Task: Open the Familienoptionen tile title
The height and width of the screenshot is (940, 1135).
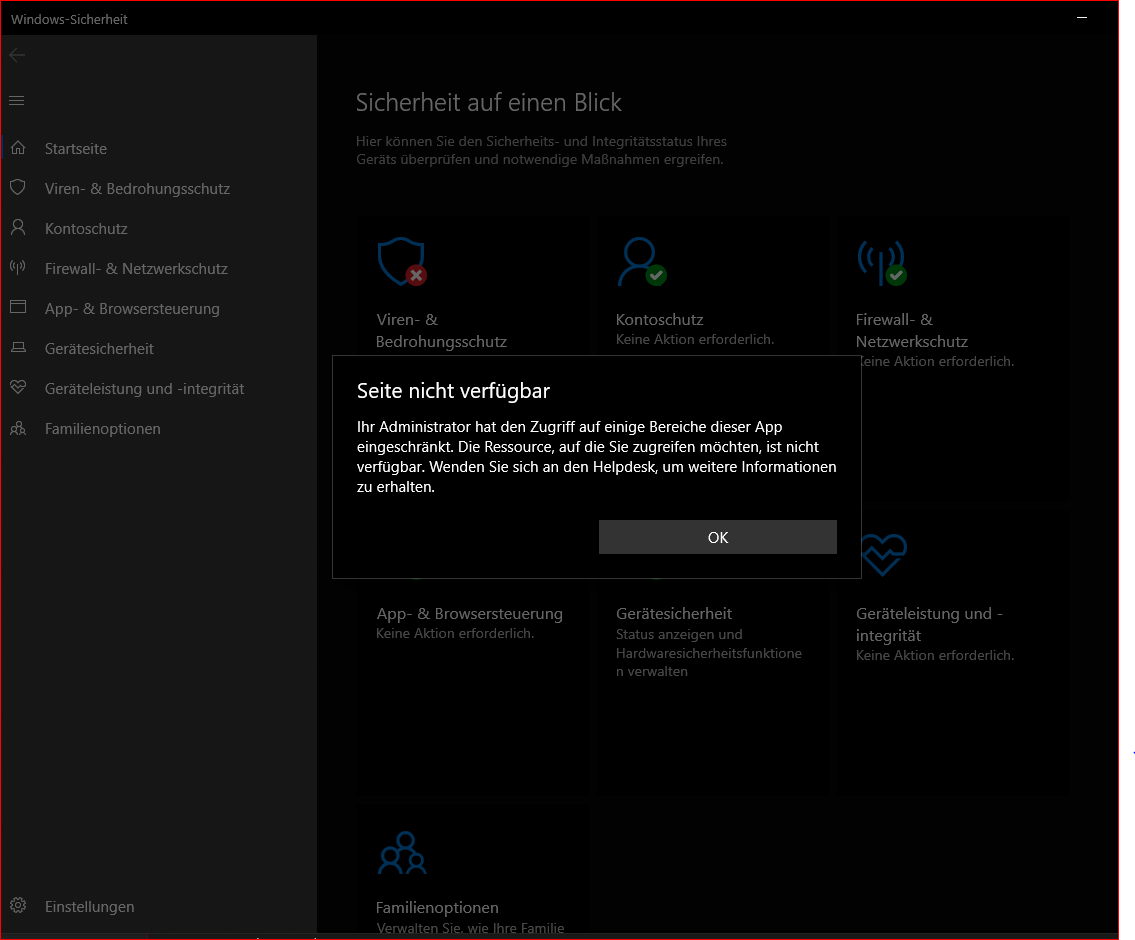Action: pyautogui.click(x=437, y=907)
